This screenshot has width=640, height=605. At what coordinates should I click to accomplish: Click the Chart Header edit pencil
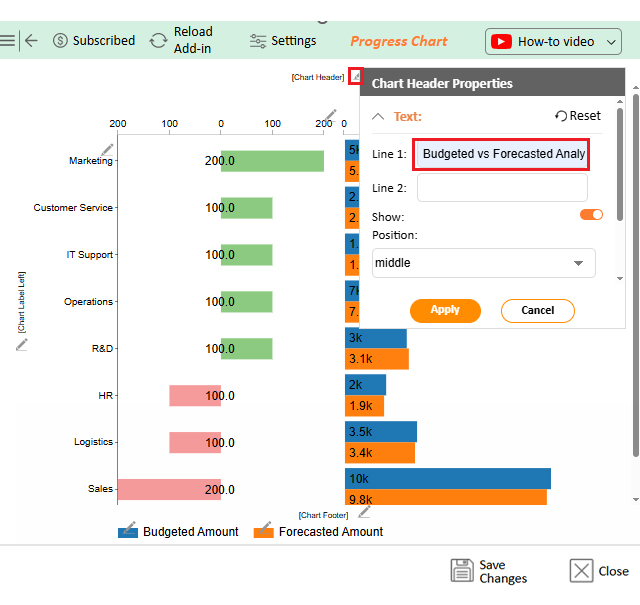(355, 77)
